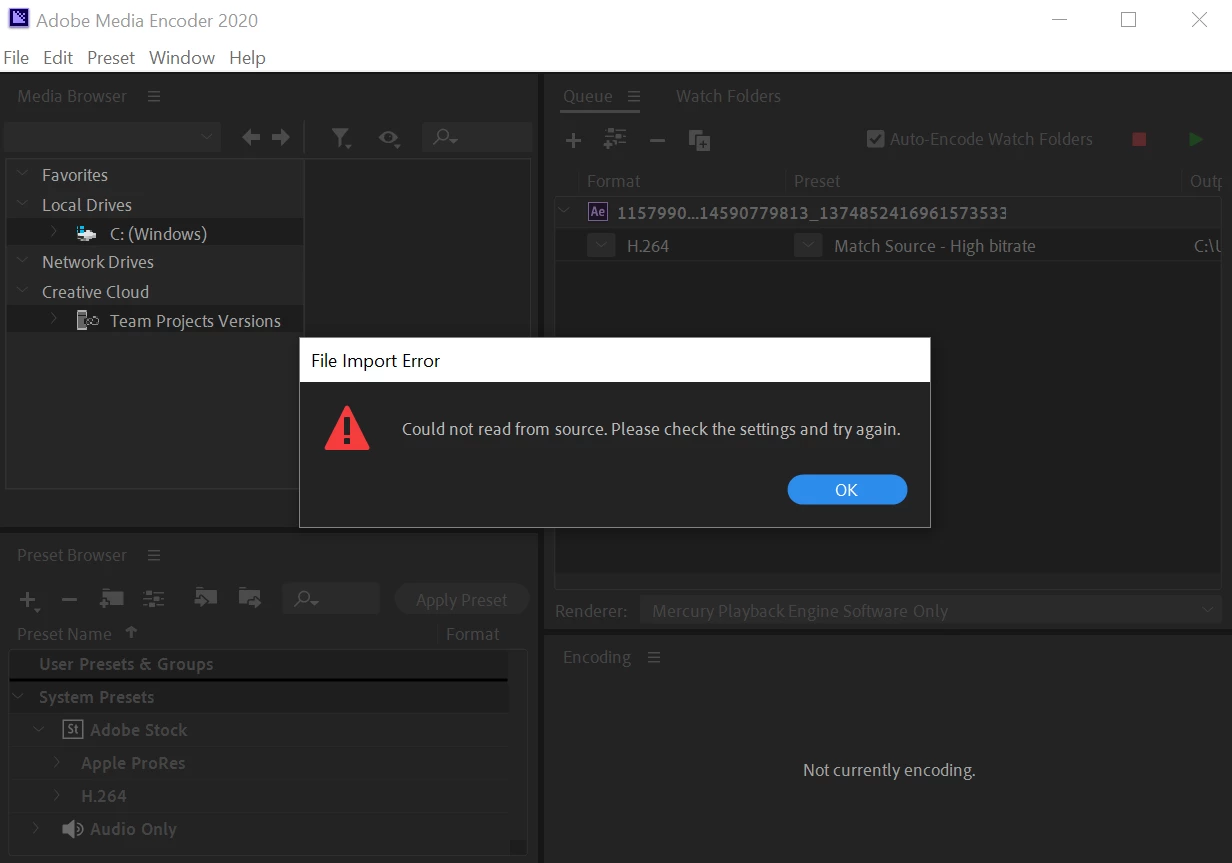This screenshot has width=1232, height=863.
Task: Click the Preset column header in Queue
Action: 817,181
